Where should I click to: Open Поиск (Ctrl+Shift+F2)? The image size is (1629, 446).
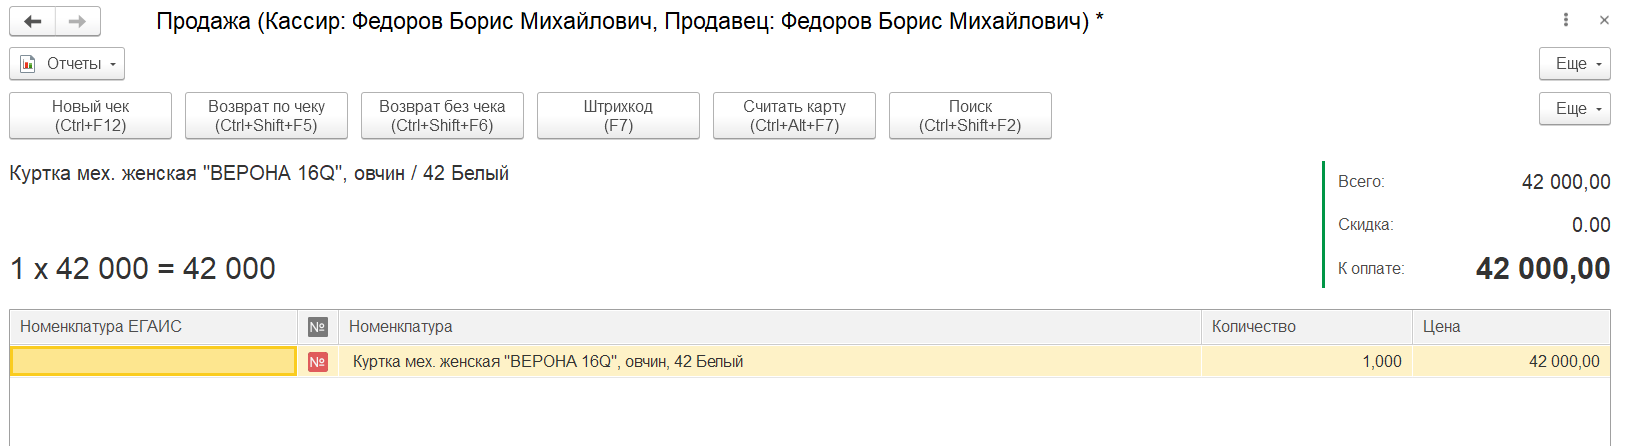(970, 116)
